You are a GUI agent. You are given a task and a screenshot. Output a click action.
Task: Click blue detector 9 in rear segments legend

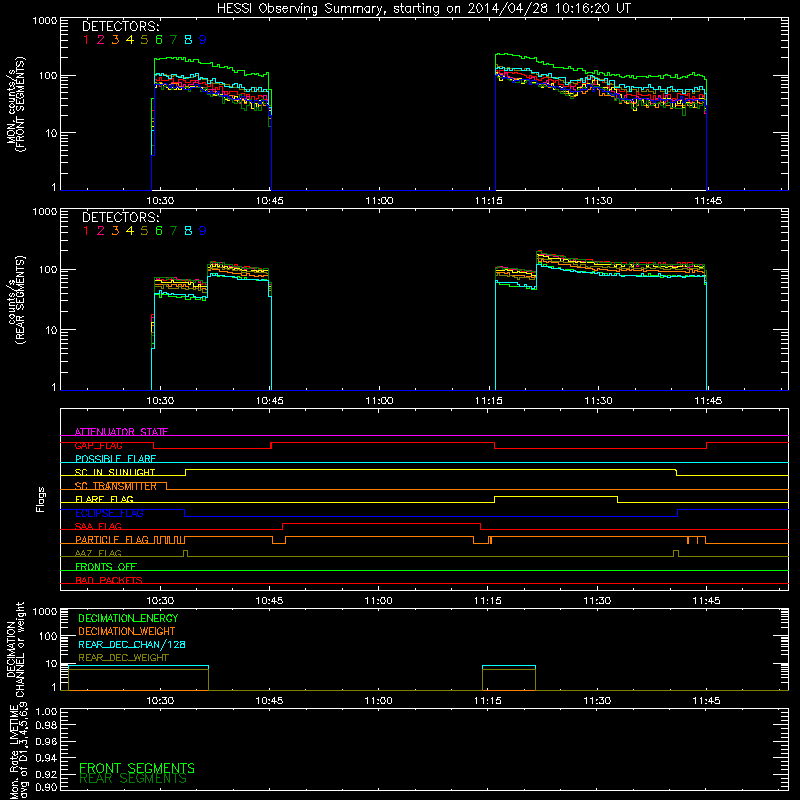[x=203, y=231]
